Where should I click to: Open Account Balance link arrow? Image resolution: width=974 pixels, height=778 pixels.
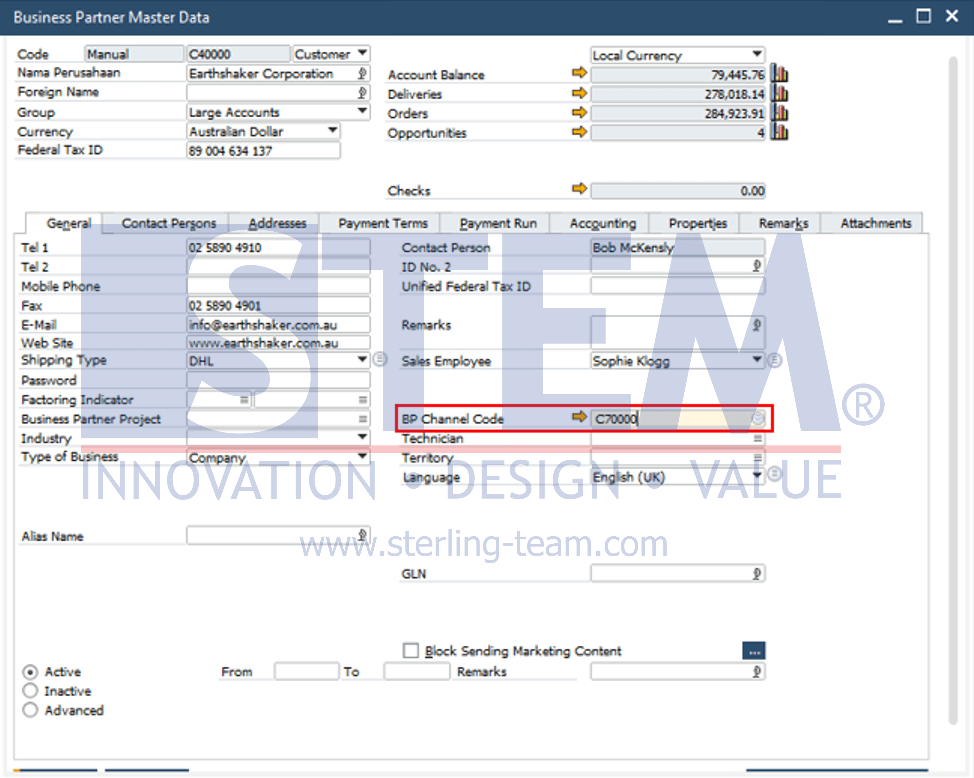click(x=579, y=73)
